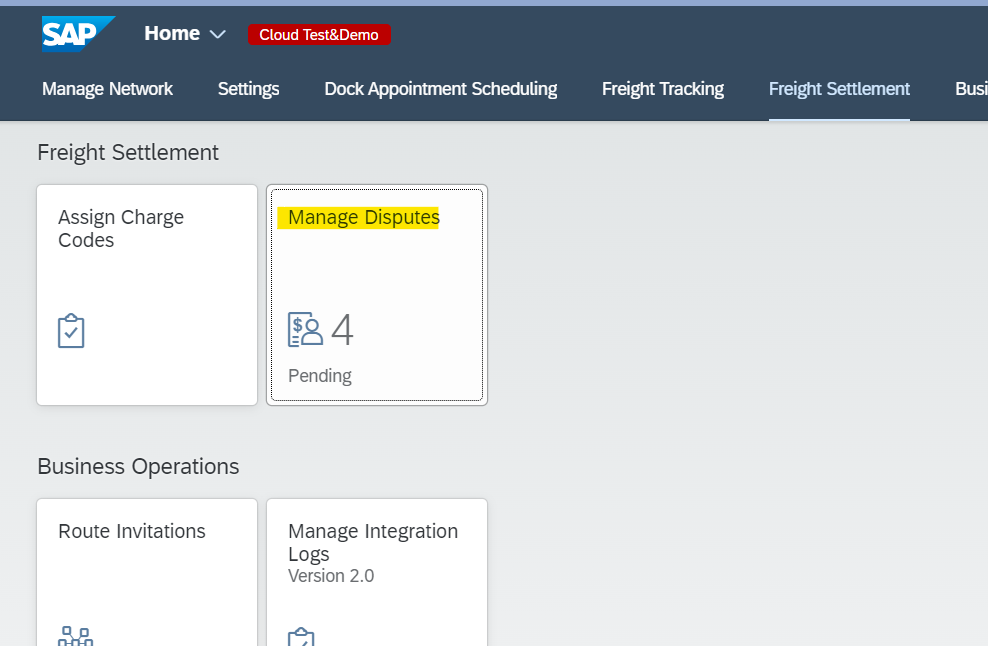988x646 pixels.
Task: Go to Dock Appointment Scheduling tab
Action: [x=440, y=89]
